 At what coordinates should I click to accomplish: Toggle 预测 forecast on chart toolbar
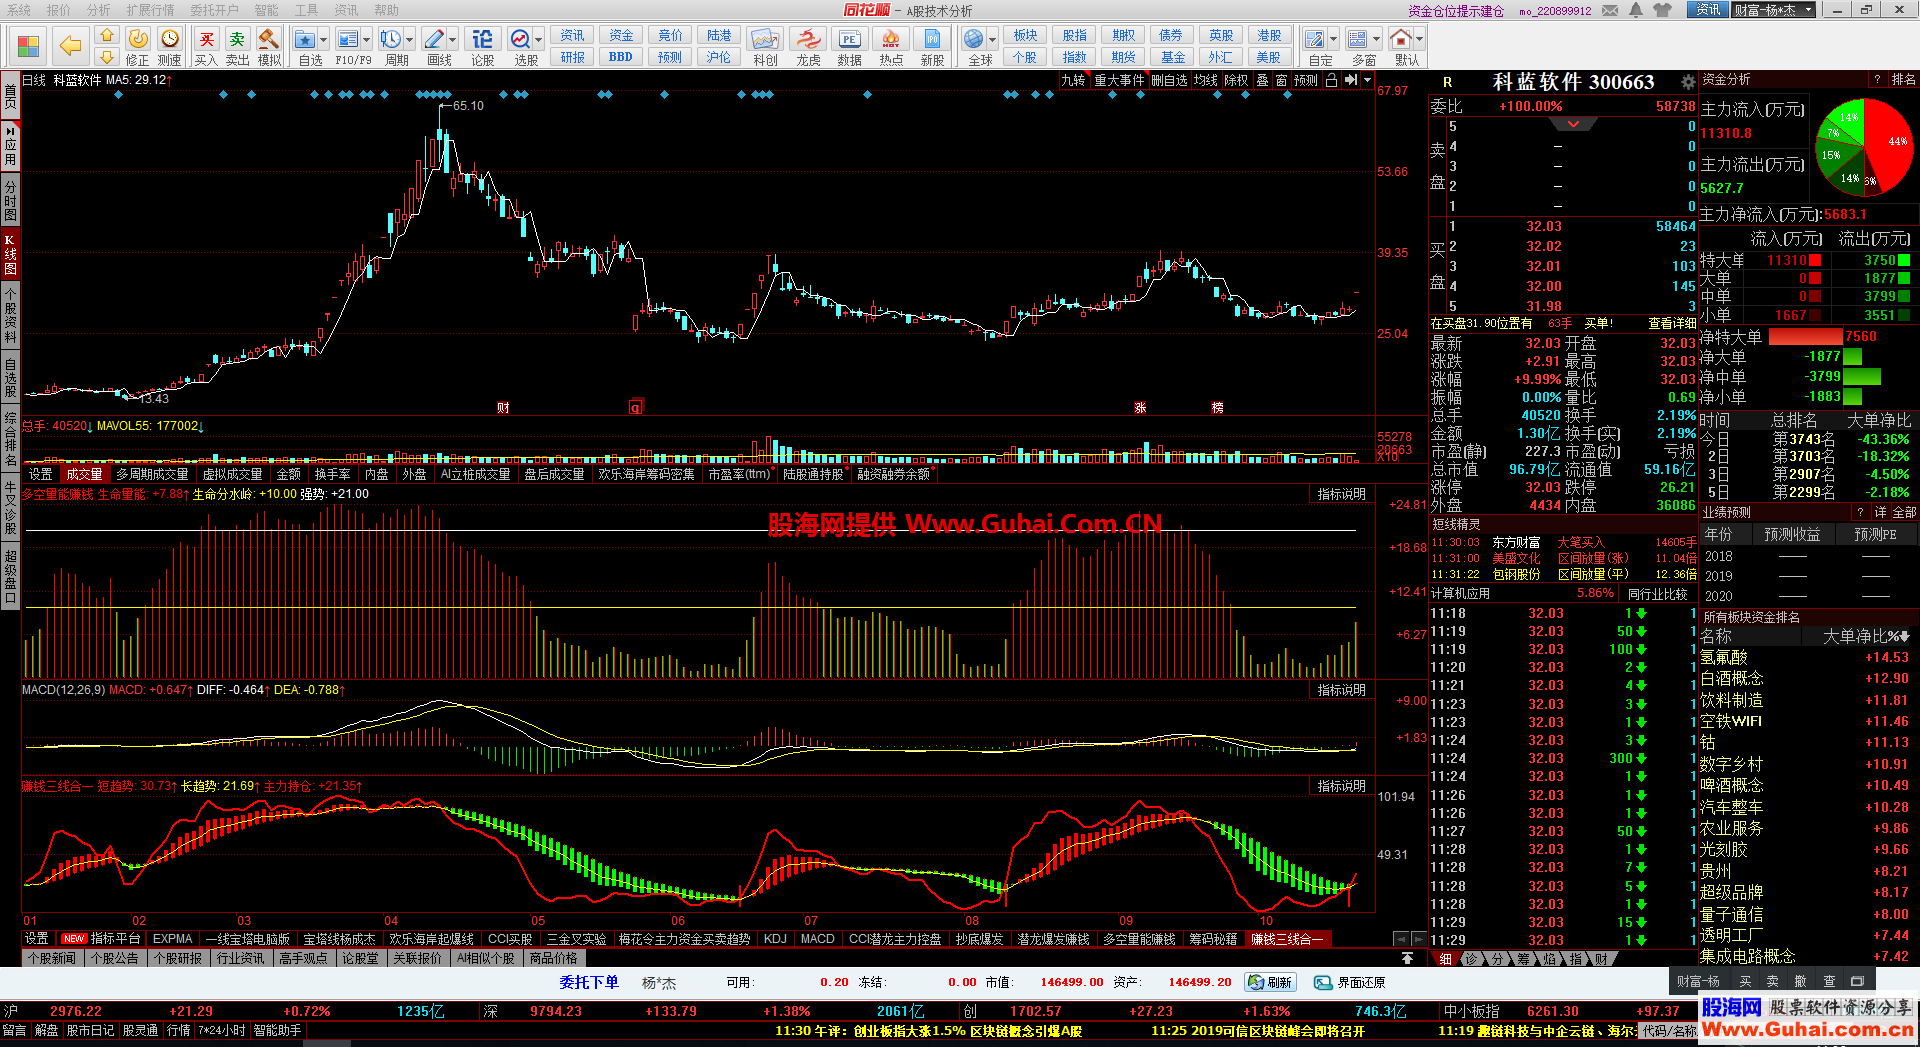pos(1306,80)
